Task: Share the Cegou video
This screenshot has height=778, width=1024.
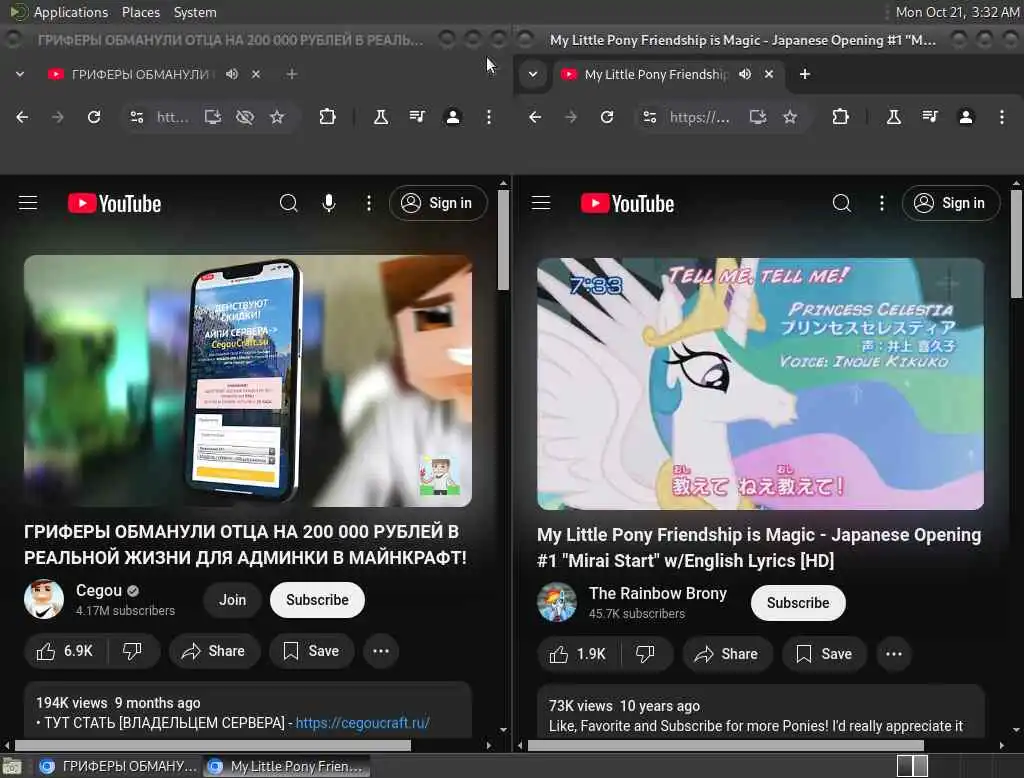Action: tap(214, 651)
